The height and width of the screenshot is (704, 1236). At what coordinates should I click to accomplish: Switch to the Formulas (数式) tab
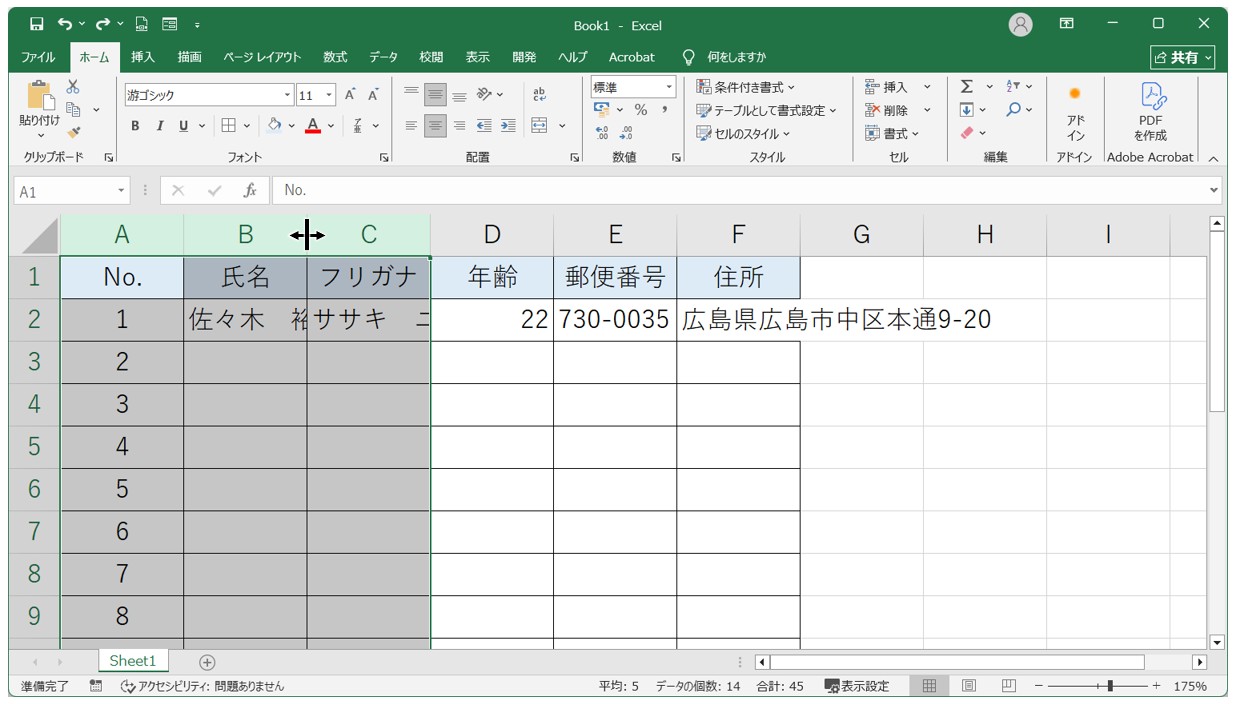pyautogui.click(x=335, y=57)
